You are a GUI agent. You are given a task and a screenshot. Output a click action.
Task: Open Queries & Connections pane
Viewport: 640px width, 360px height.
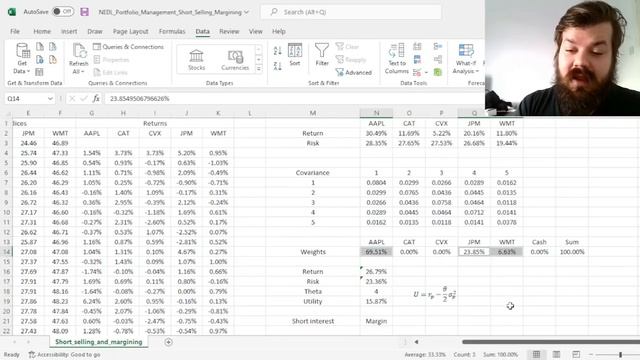pyautogui.click(x=128, y=47)
